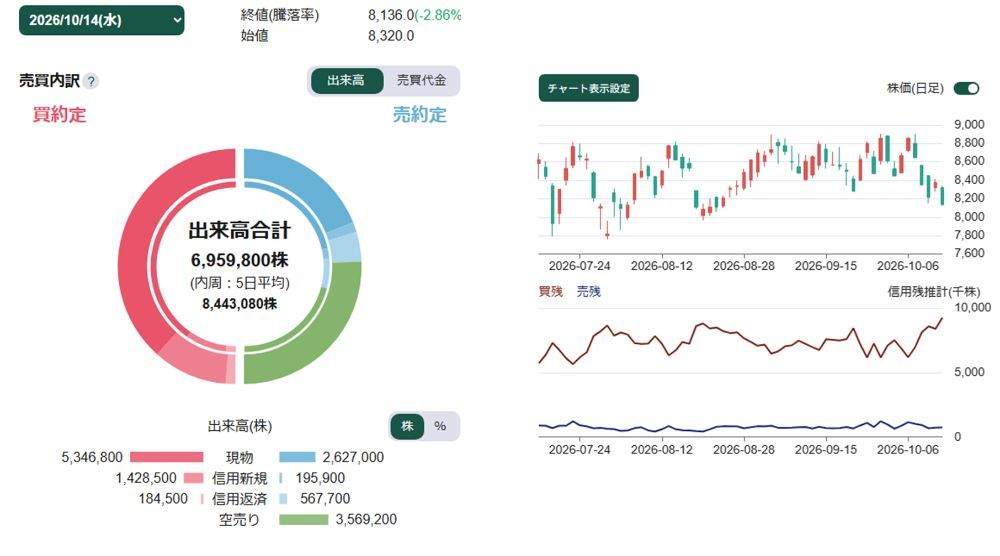Click the 買残 legend label
Screen dimensions: 1000x556
[x=551, y=291]
